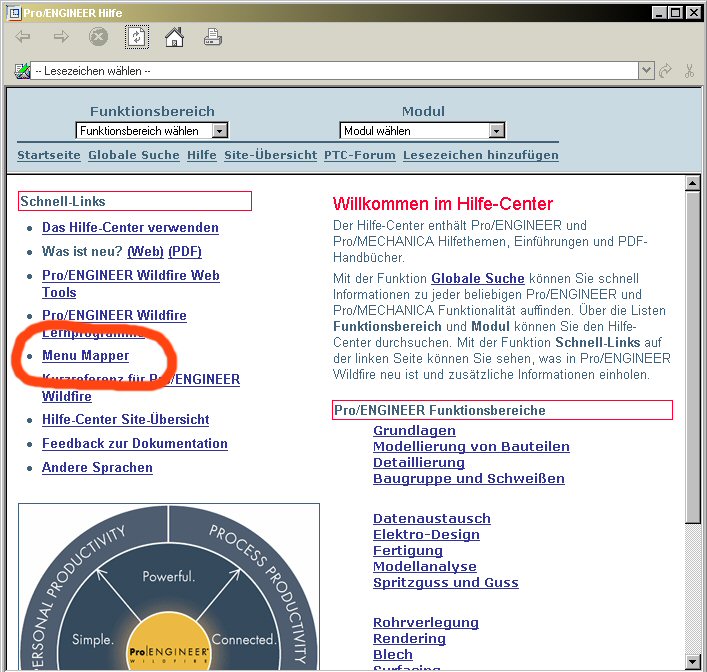
Task: Open the Was ist neu (PDF) link
Action: click(x=185, y=251)
